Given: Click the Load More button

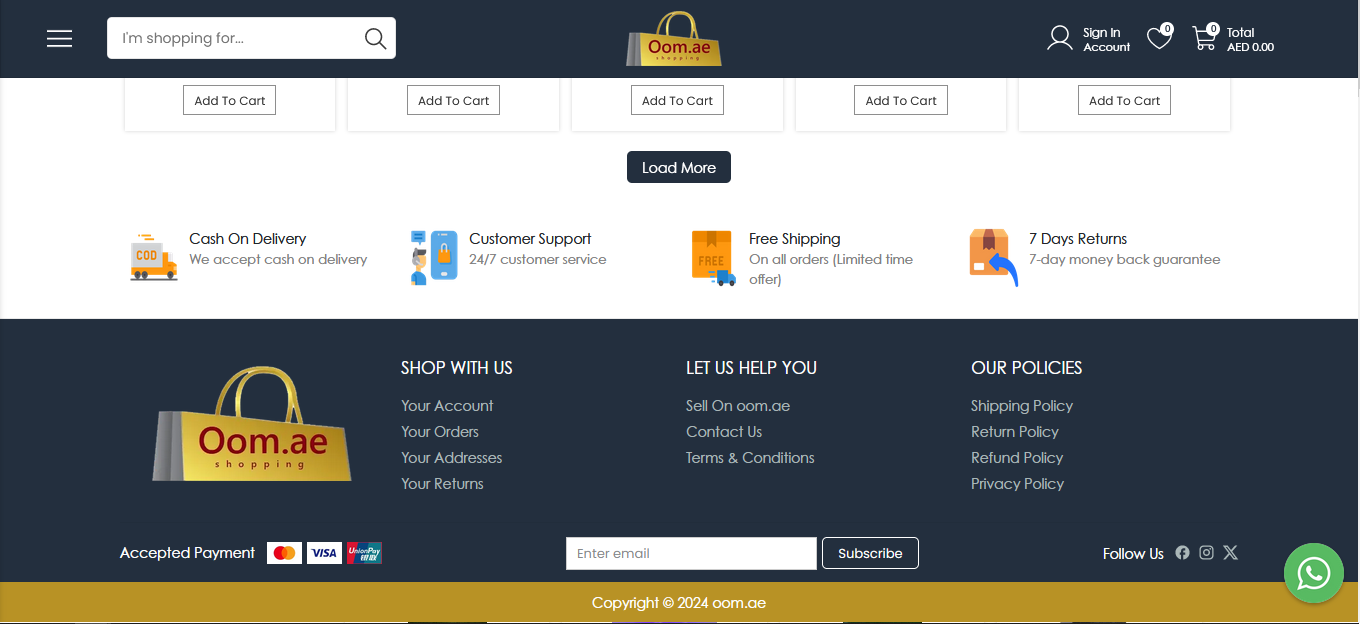Looking at the screenshot, I should tap(679, 167).
